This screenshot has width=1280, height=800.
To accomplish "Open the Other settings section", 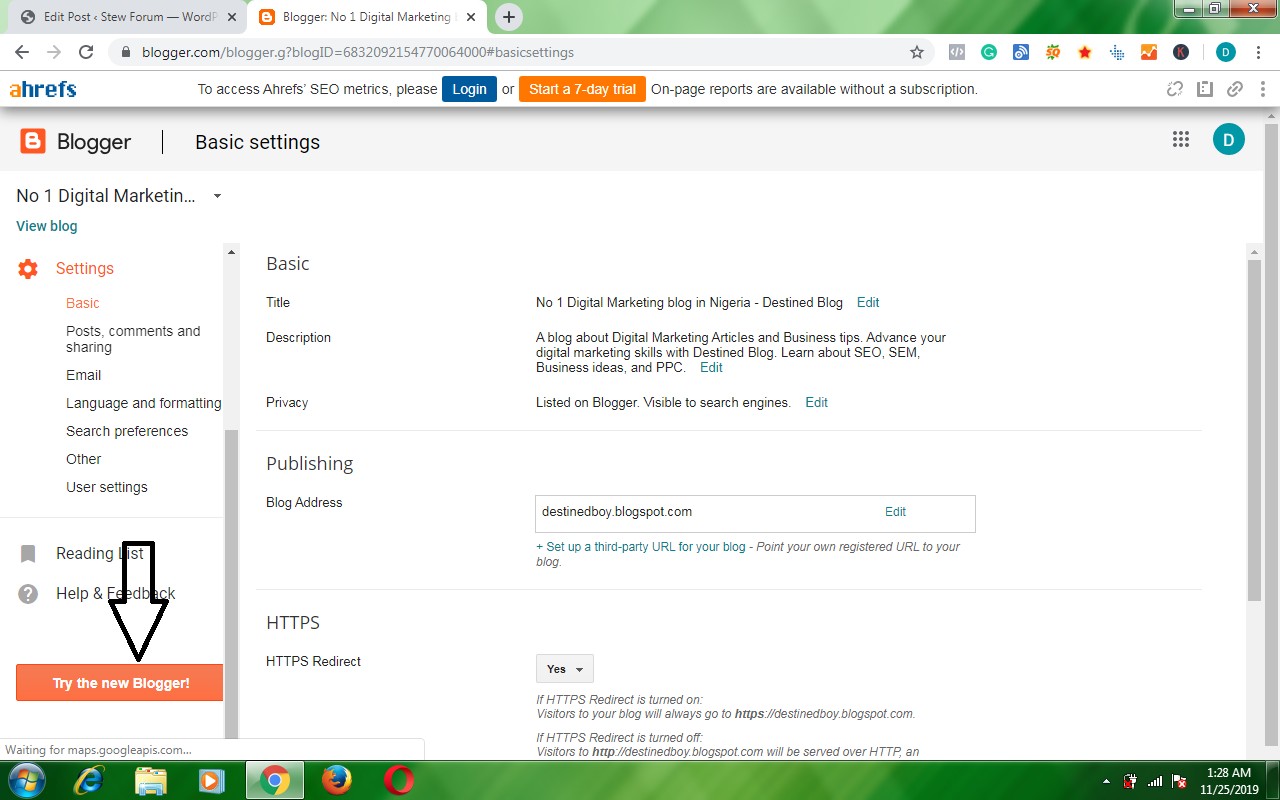I will pos(84,459).
